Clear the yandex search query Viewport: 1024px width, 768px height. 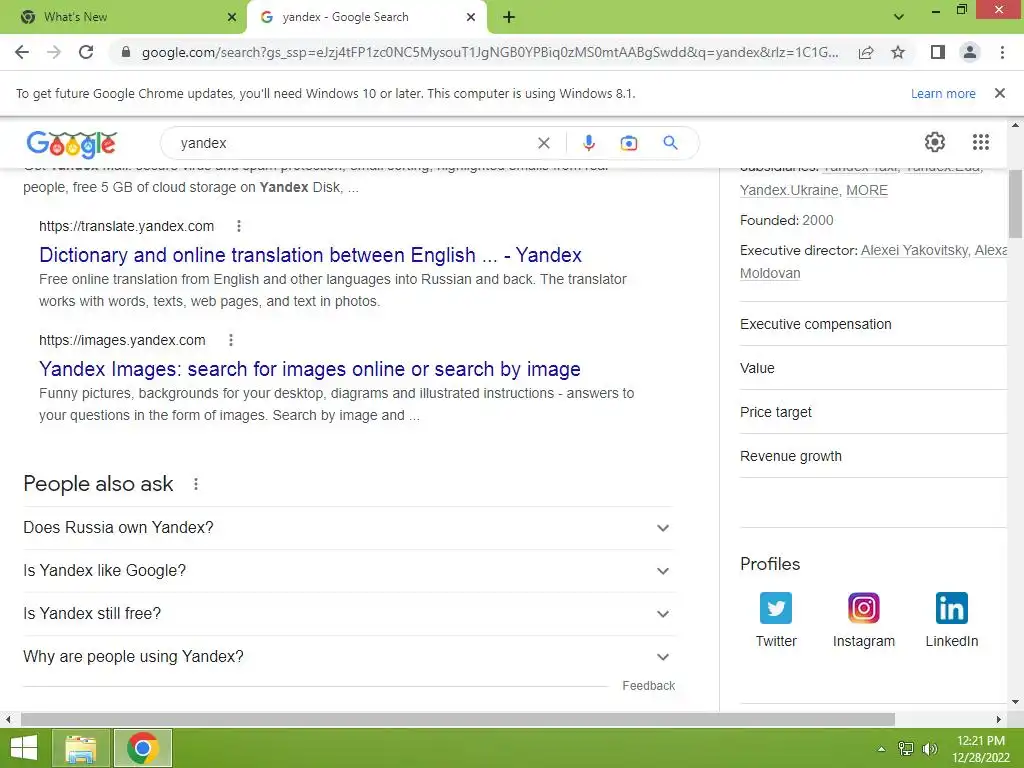point(543,143)
